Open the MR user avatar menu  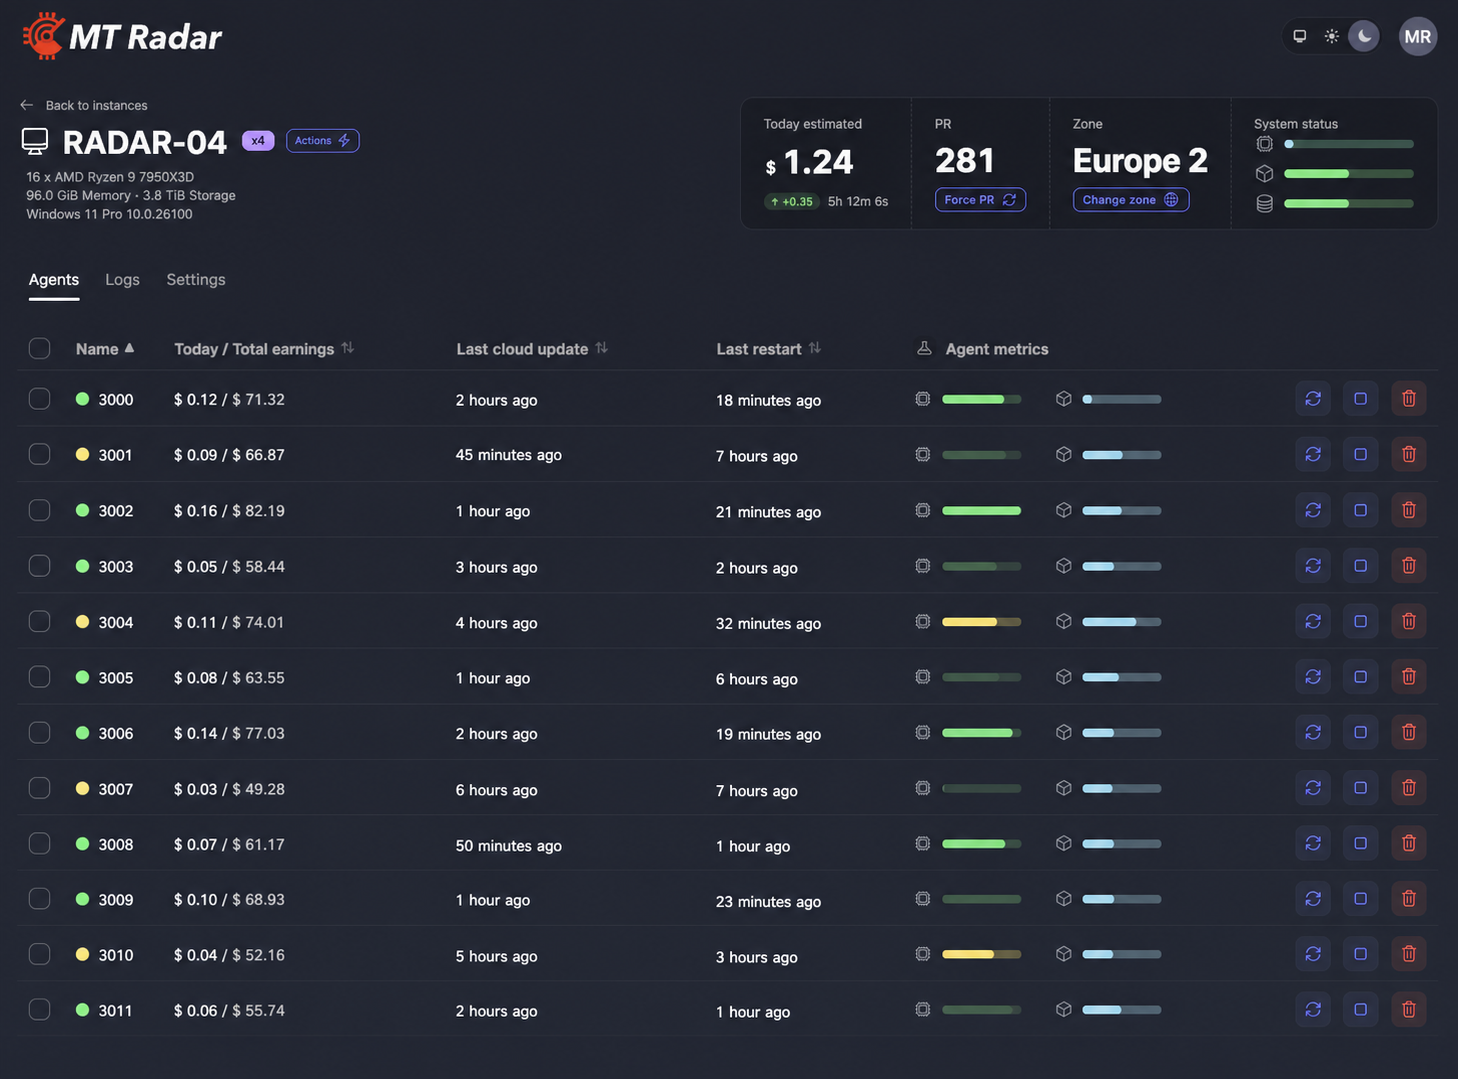(1418, 36)
